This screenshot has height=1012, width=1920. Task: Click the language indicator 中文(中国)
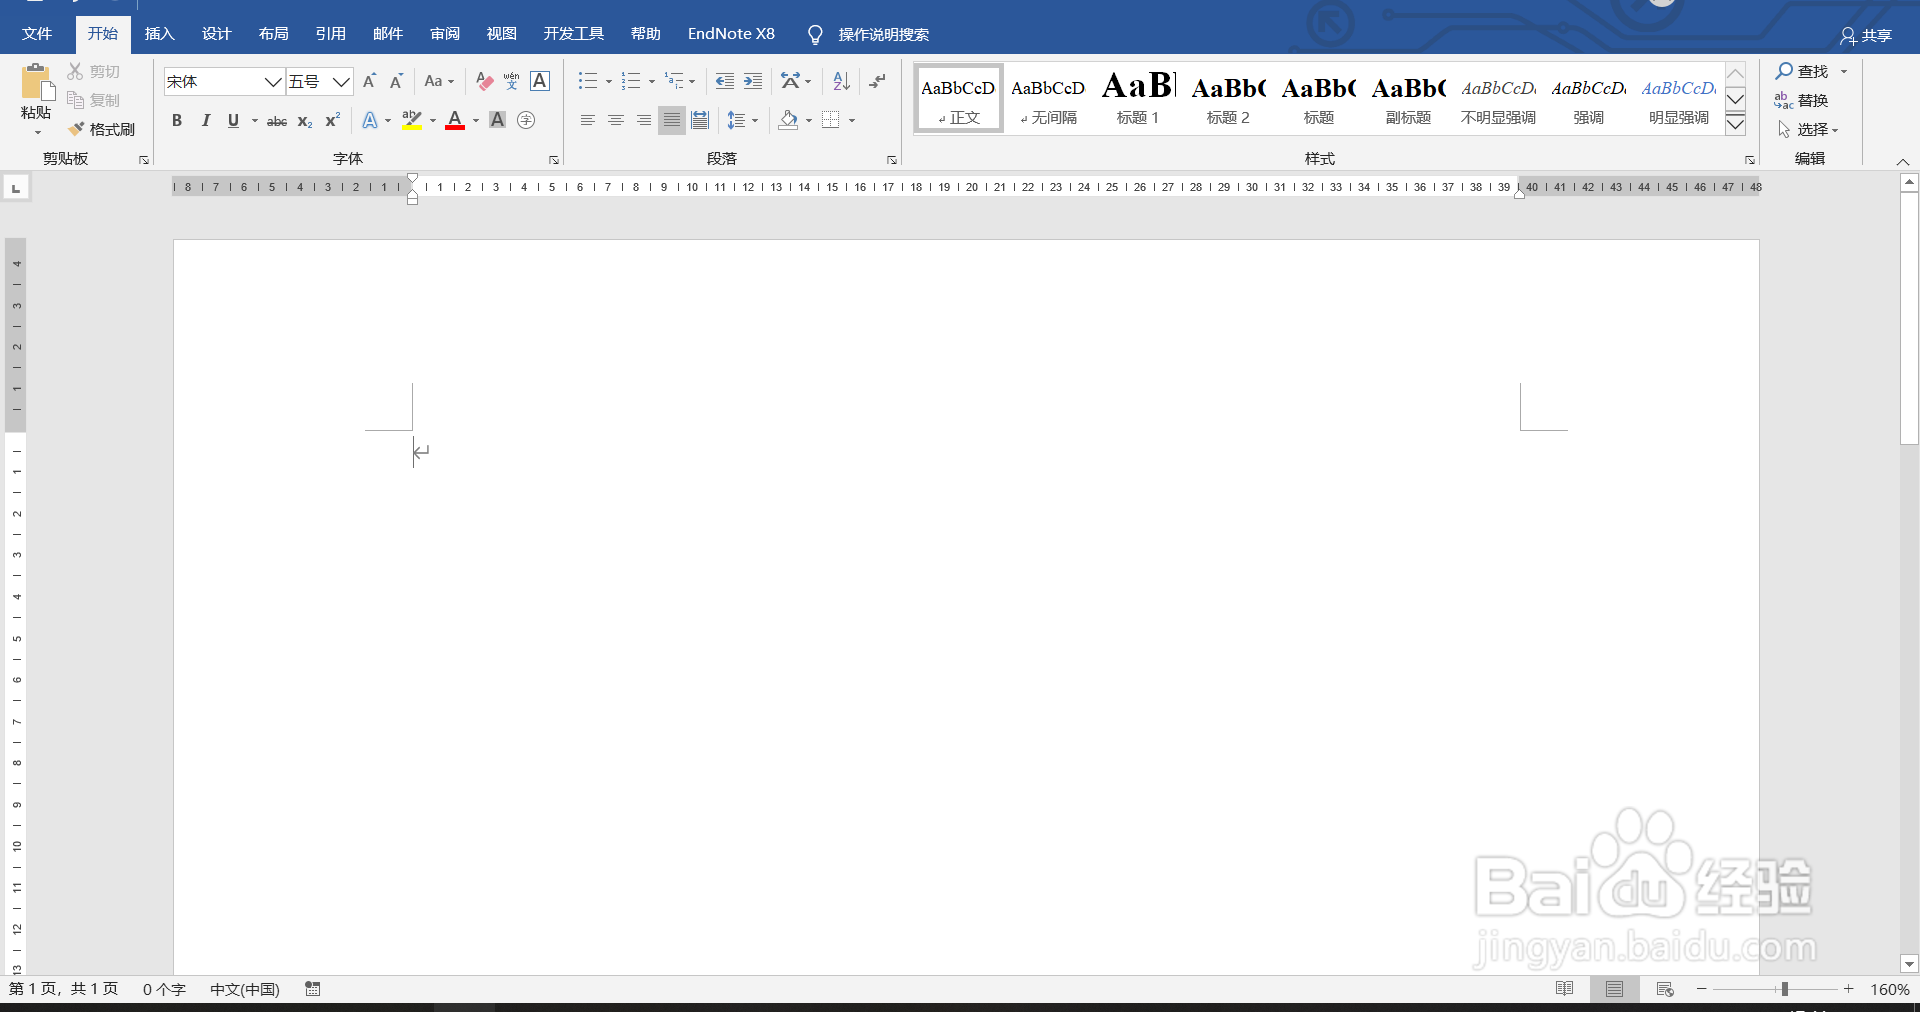tap(245, 989)
